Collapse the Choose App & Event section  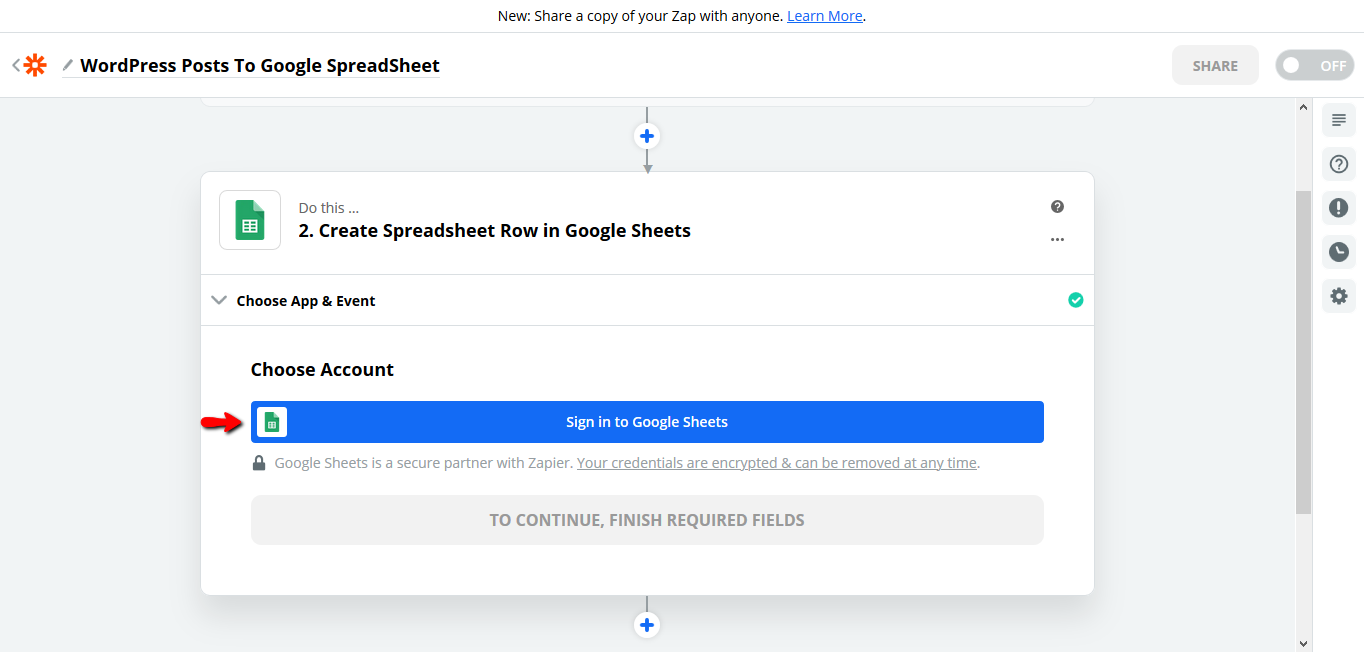click(x=219, y=300)
